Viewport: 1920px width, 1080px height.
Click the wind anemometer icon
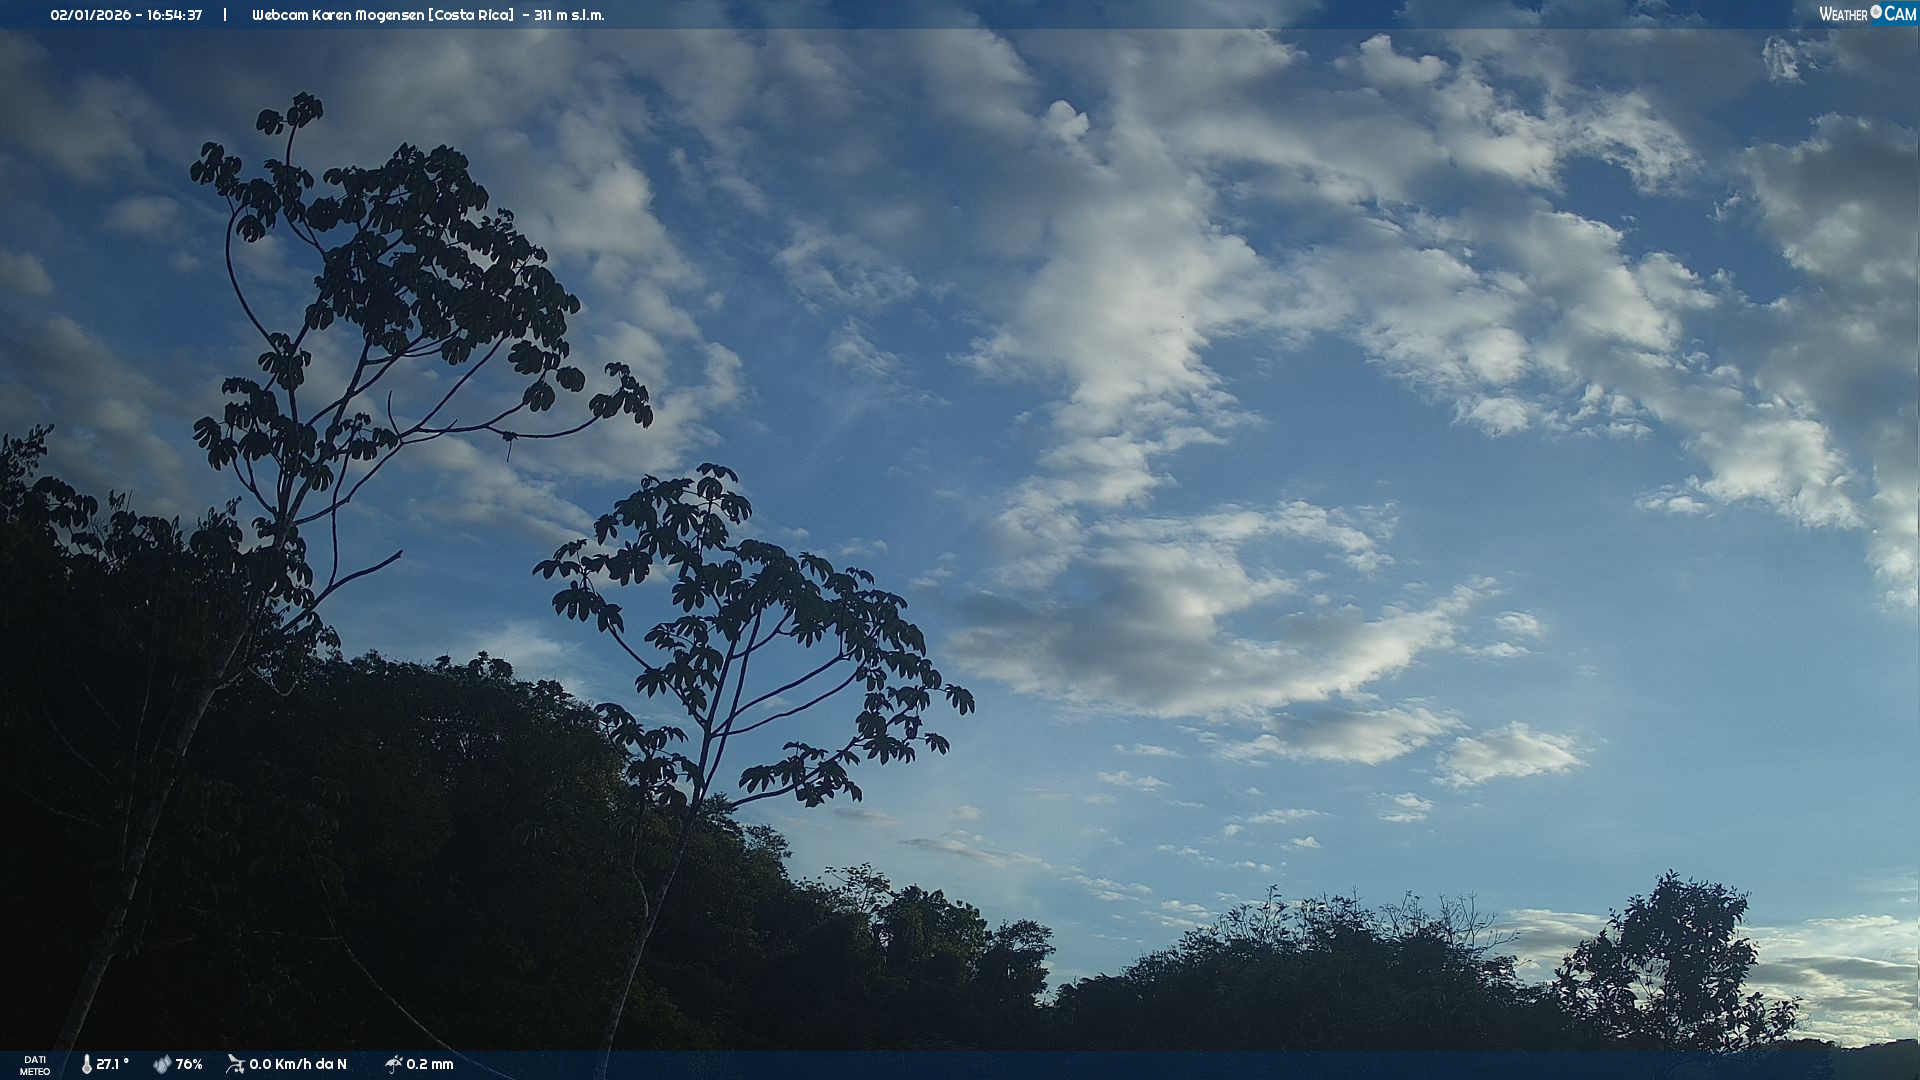click(x=235, y=1064)
